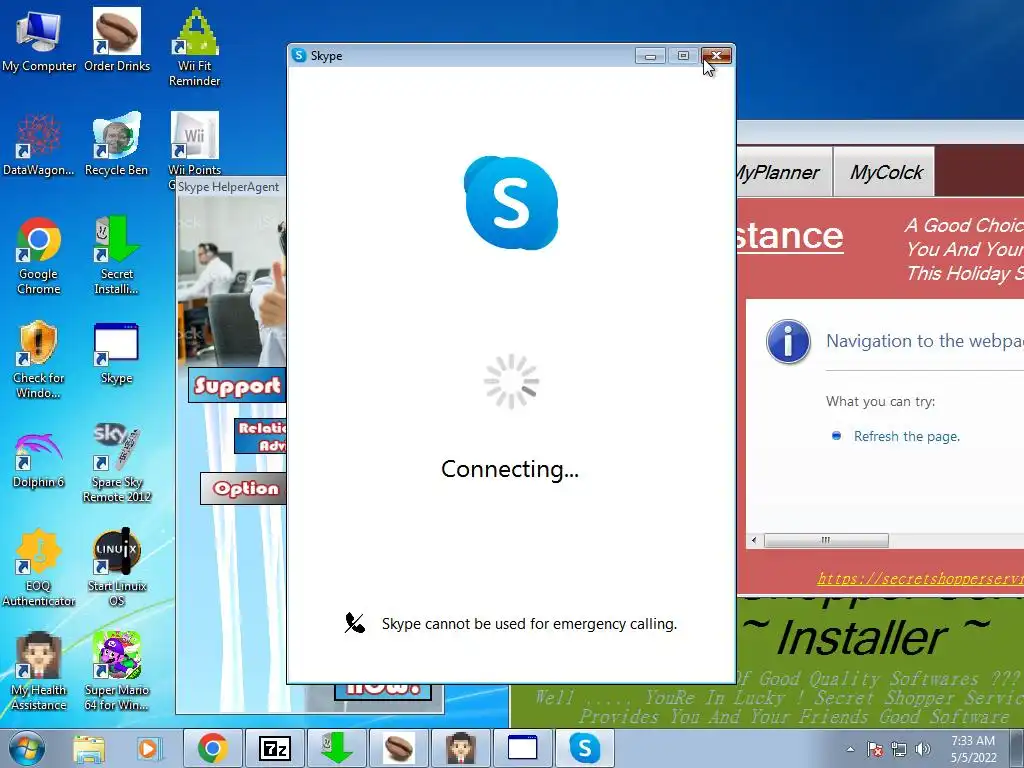
Task: Open the Dolphin 6 desktop icon
Action: tap(39, 460)
